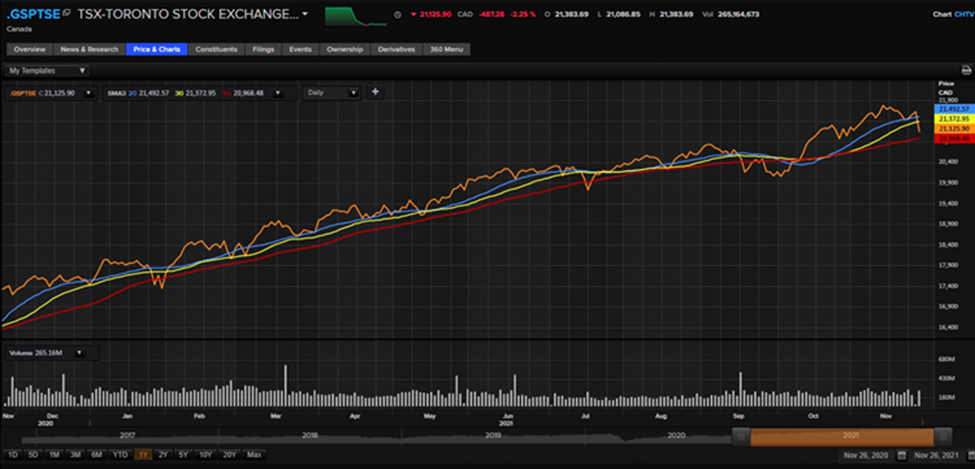The image size is (975, 469).
Task: Select the highlighted 1Y range button
Action: 143,455
